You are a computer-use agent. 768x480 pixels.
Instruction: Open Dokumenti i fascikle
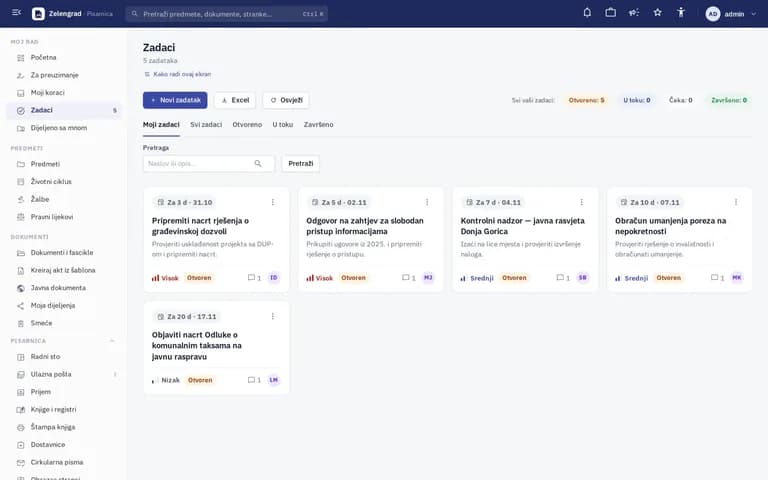coord(64,253)
